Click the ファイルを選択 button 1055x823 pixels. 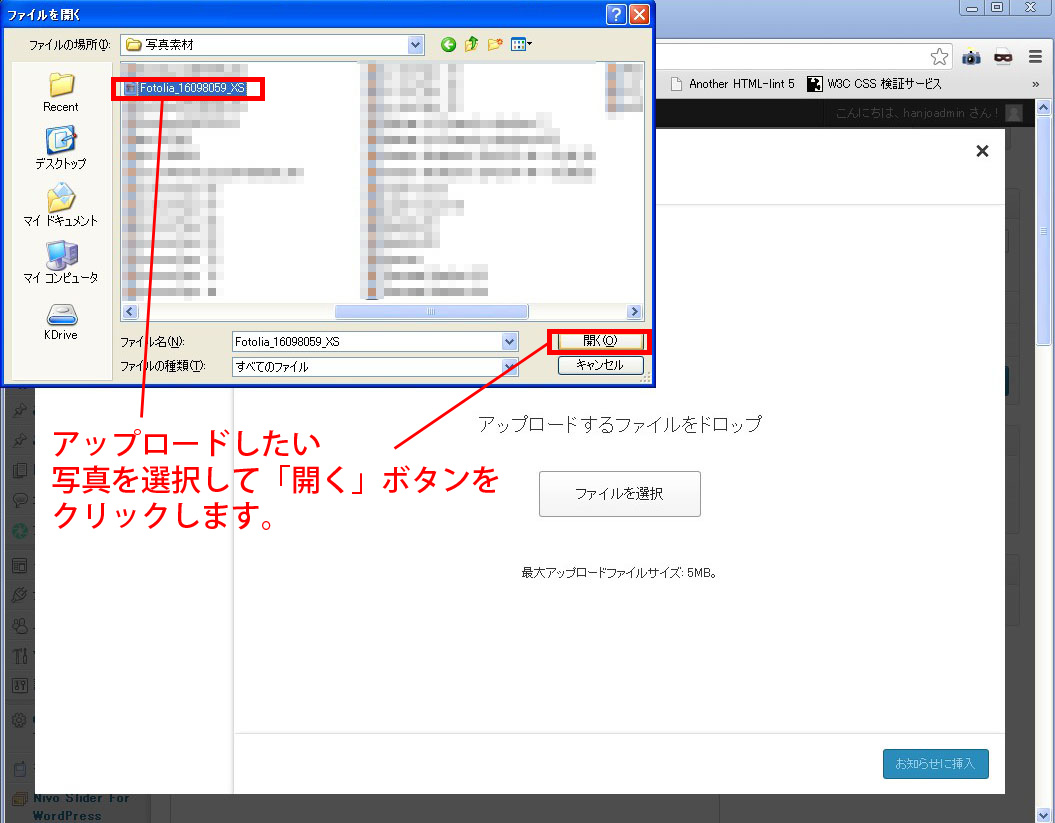click(x=619, y=494)
